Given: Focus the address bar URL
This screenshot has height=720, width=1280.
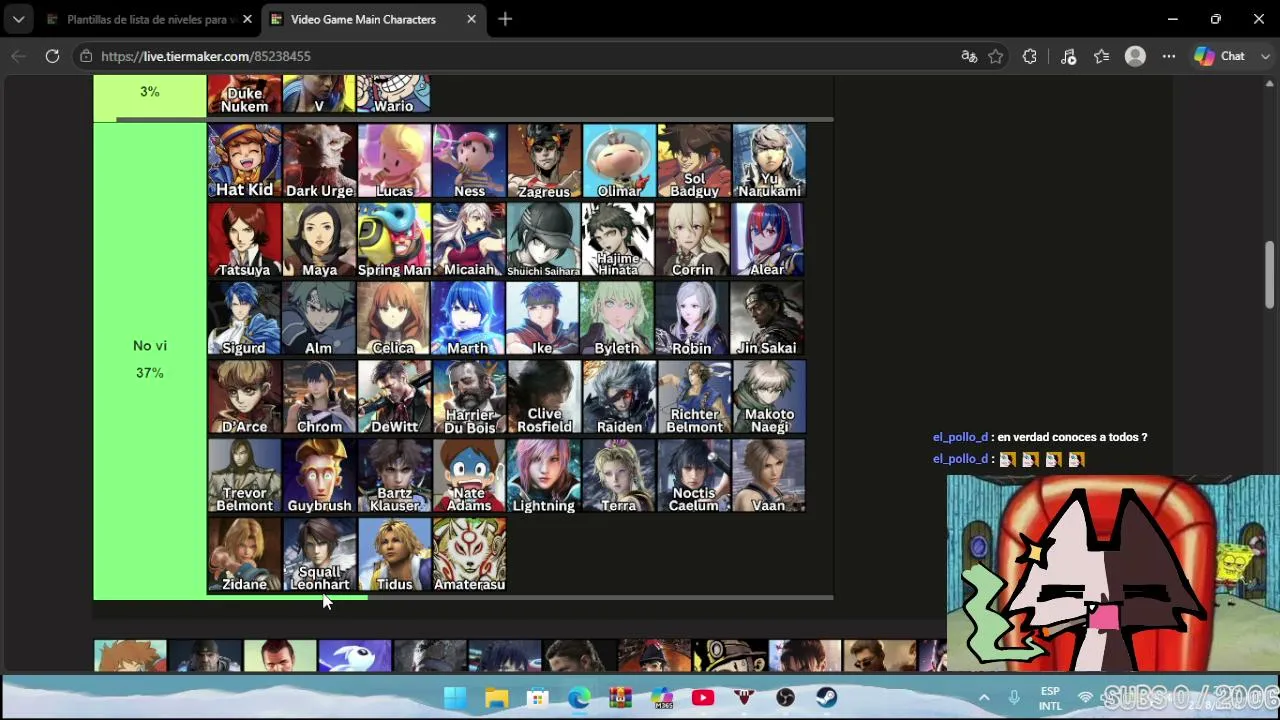Looking at the screenshot, I should click(206, 56).
